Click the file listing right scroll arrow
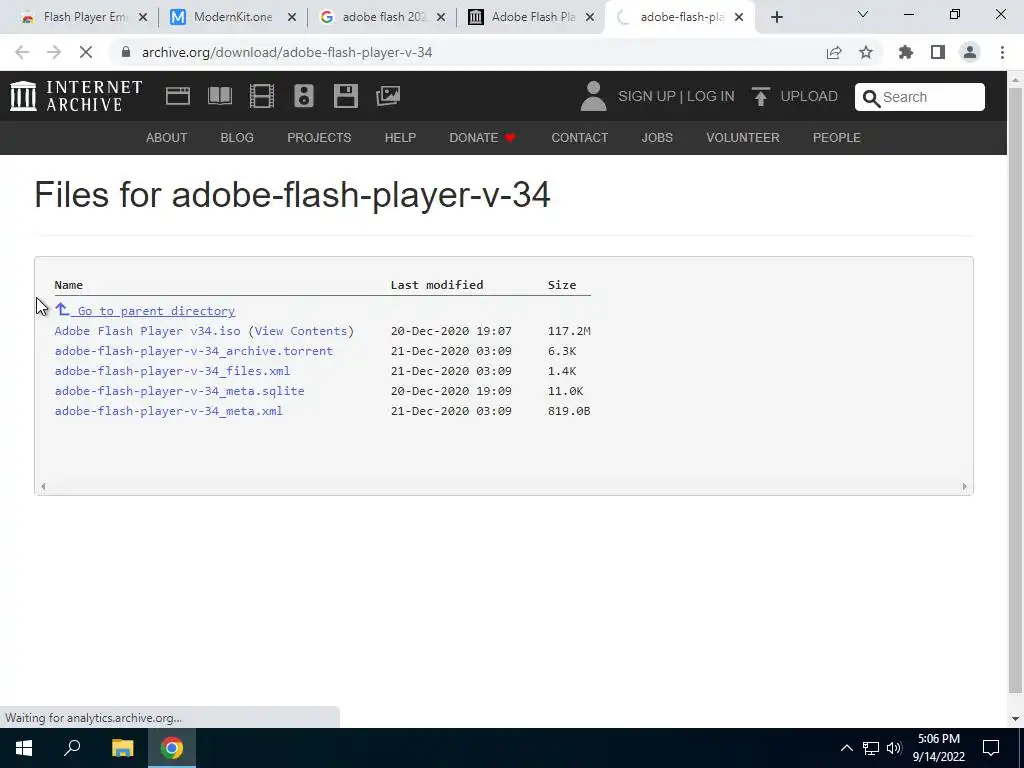 [965, 486]
